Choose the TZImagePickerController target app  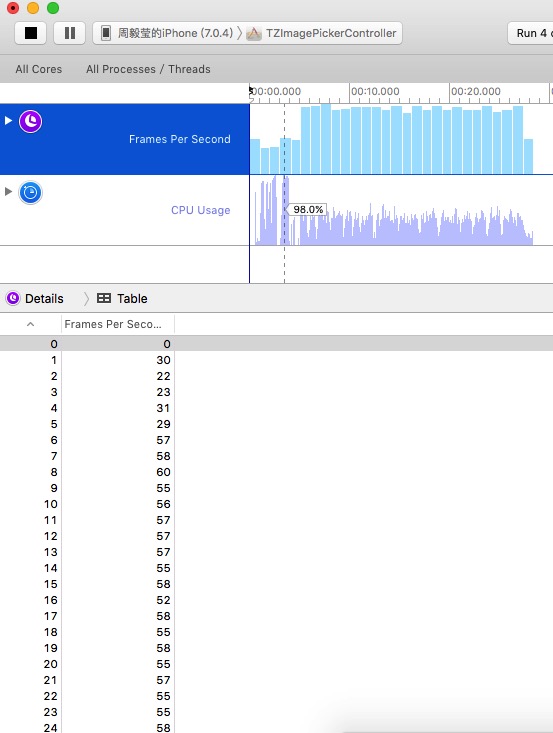tap(322, 33)
